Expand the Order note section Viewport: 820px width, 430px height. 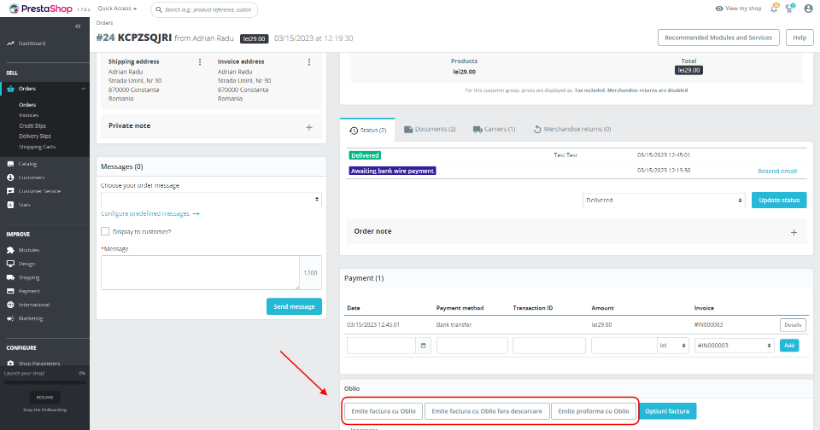click(793, 232)
